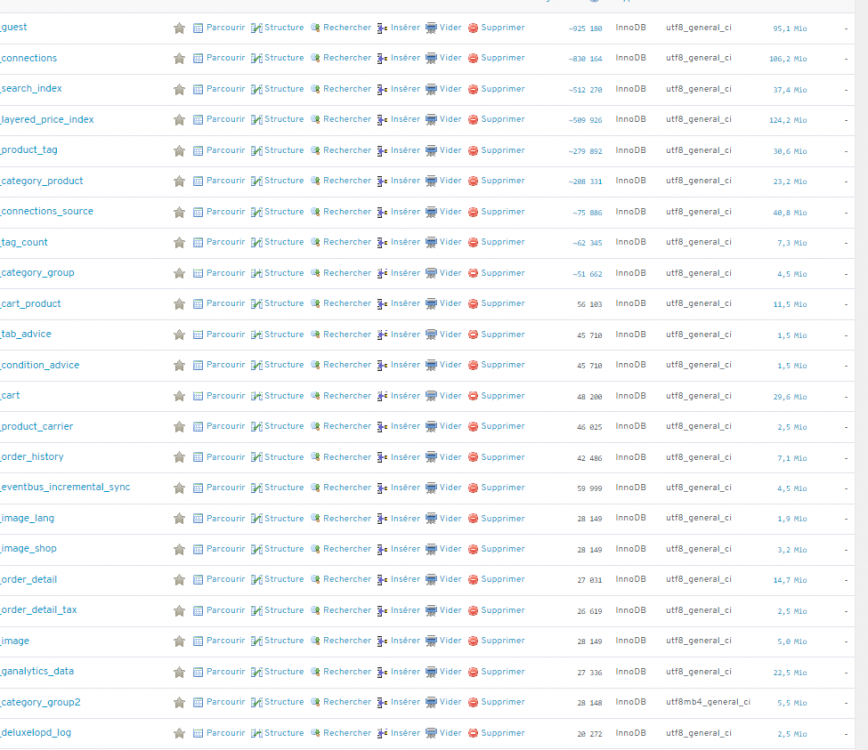The width and height of the screenshot is (868, 750).
Task: Click Vider text for product_tag table
Action: click(451, 151)
